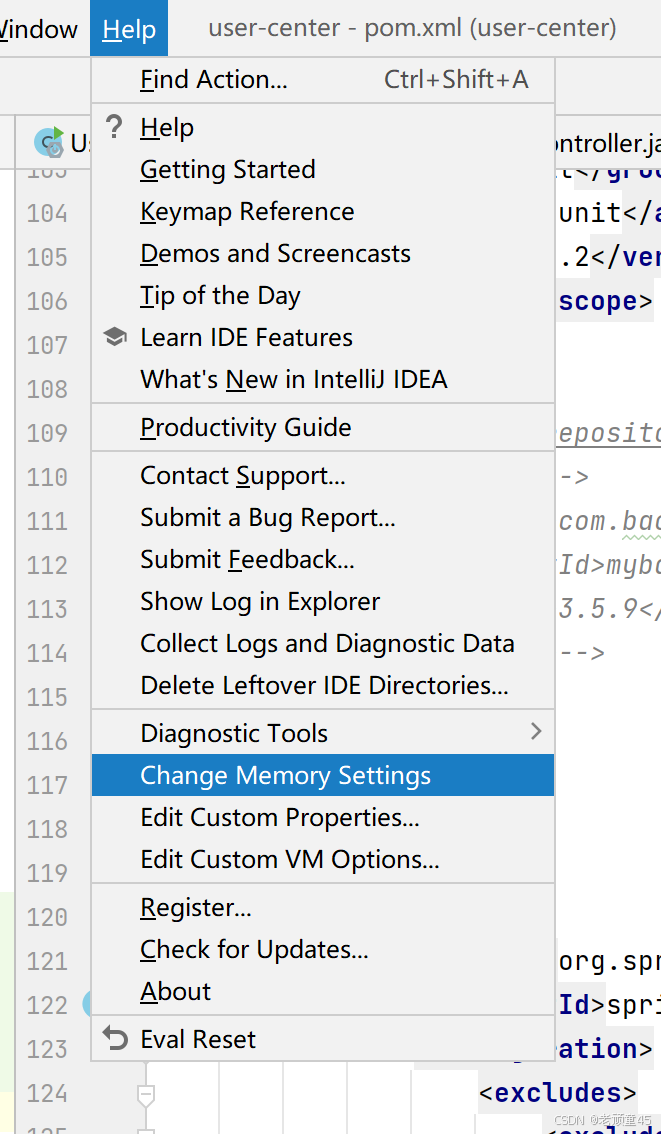Select Submit a Bug Report
Viewport: 661px width, 1134px height.
tap(268, 518)
